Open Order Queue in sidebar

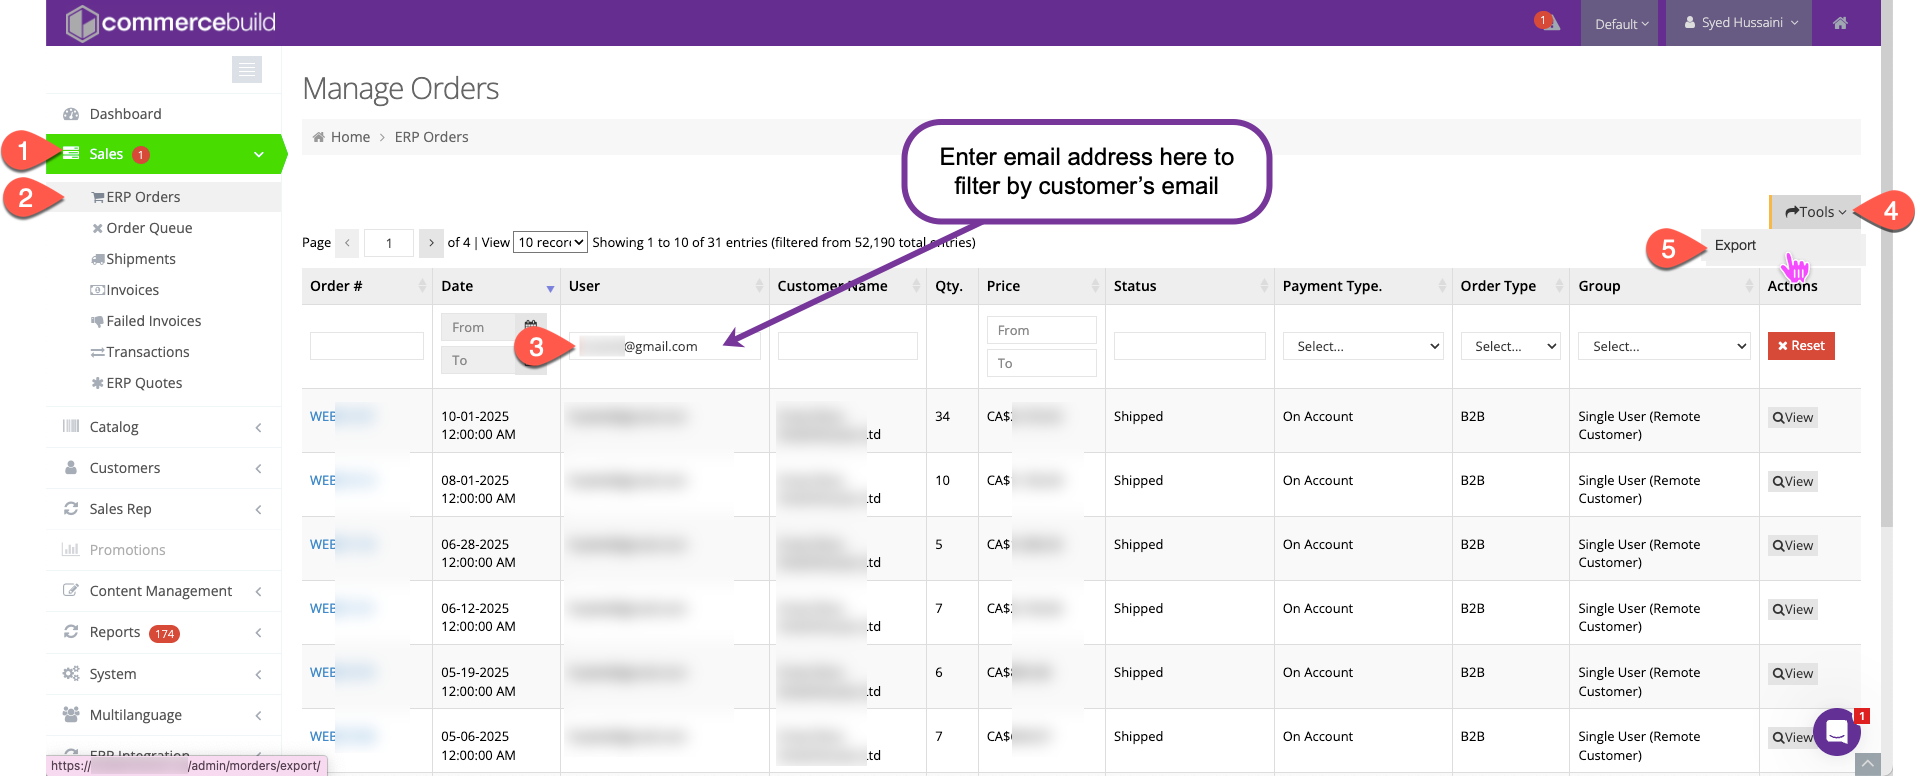(149, 228)
